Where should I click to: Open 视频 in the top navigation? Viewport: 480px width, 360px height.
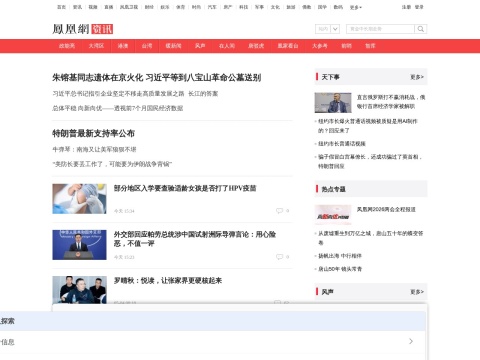point(93,7)
